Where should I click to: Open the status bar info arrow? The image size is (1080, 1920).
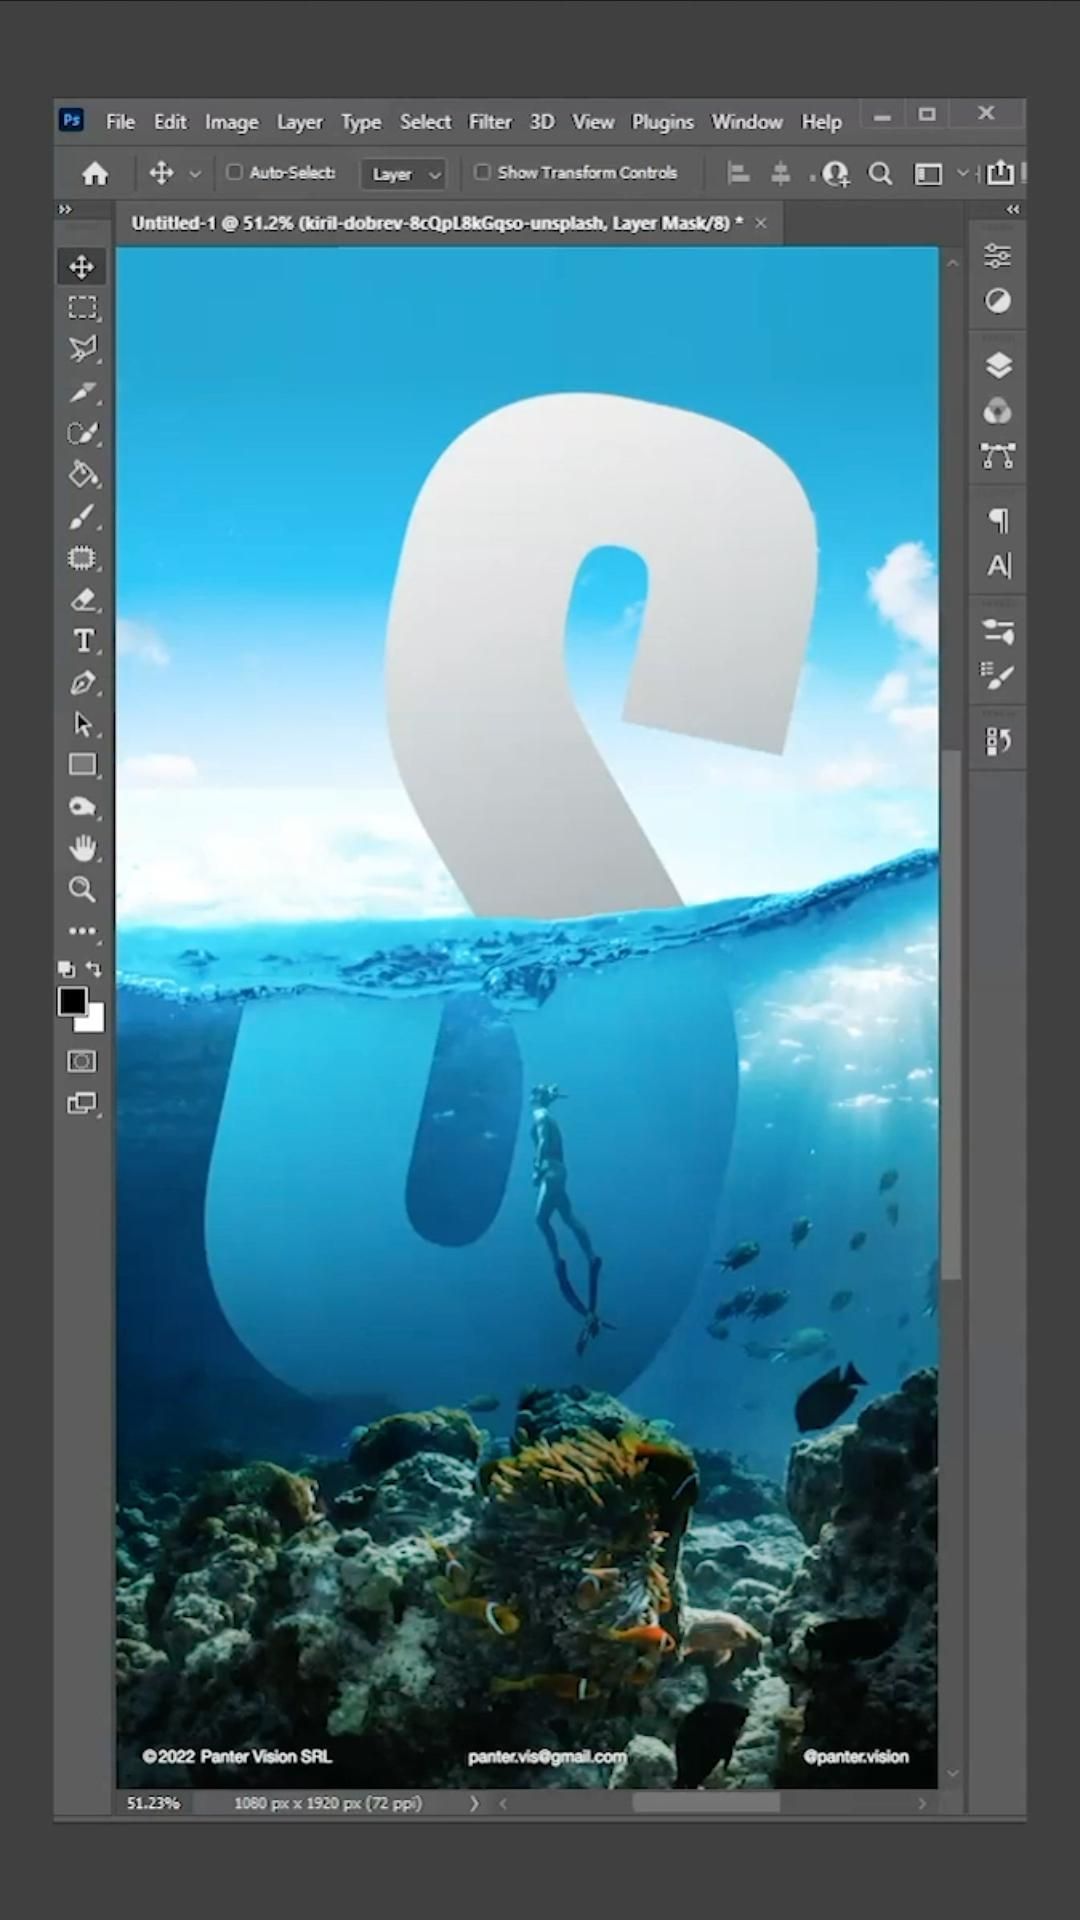click(x=474, y=1803)
